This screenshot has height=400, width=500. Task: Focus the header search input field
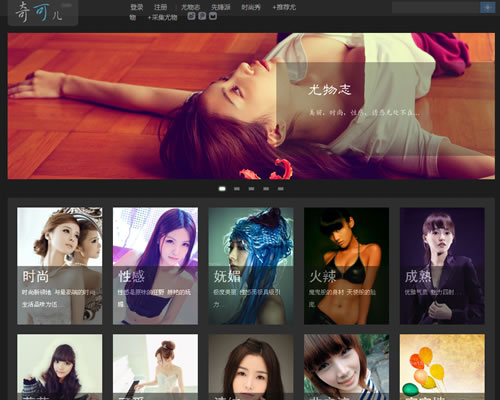click(436, 7)
